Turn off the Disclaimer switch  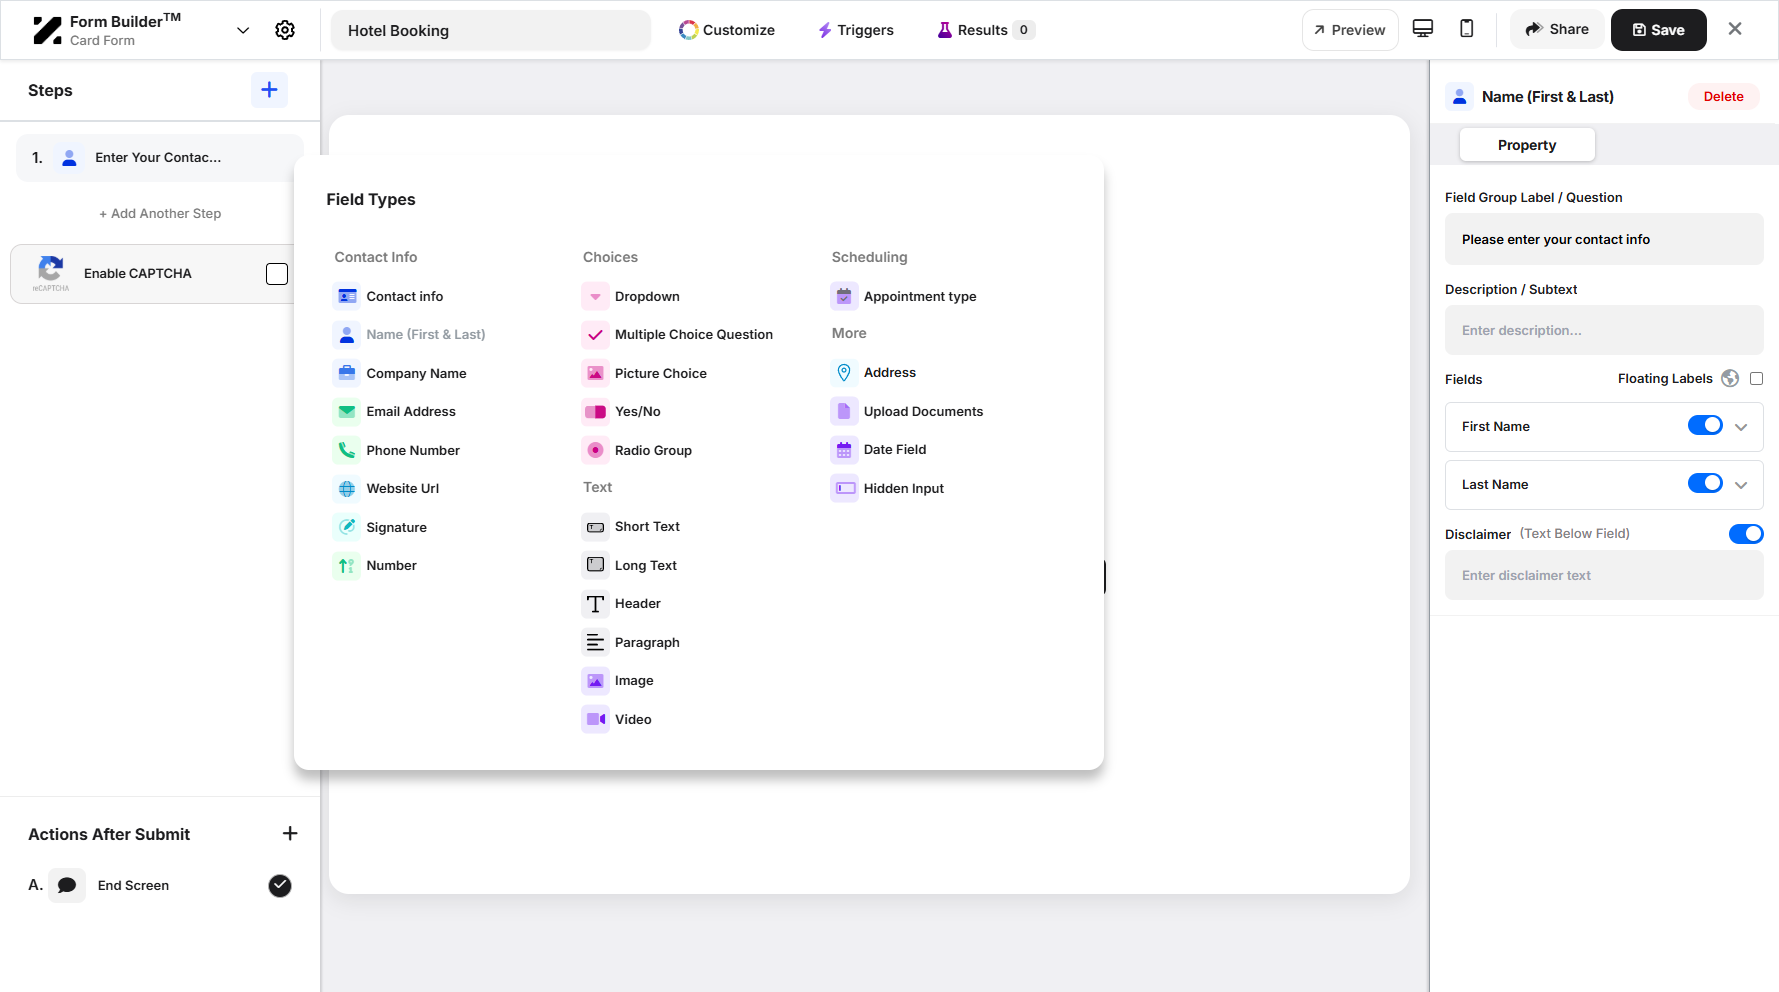(1746, 534)
